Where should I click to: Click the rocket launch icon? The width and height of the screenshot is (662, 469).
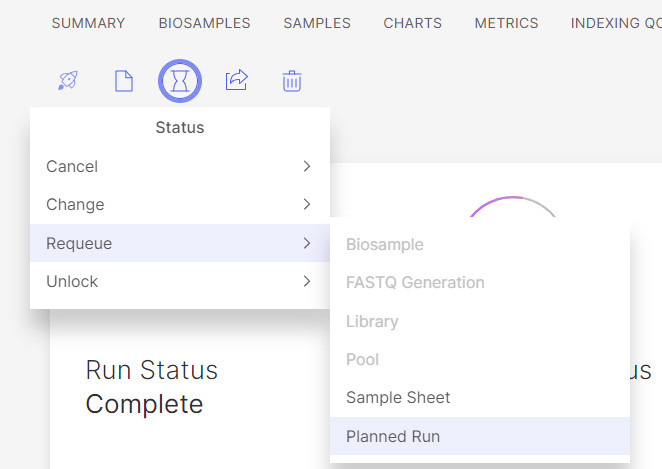pyautogui.click(x=68, y=81)
